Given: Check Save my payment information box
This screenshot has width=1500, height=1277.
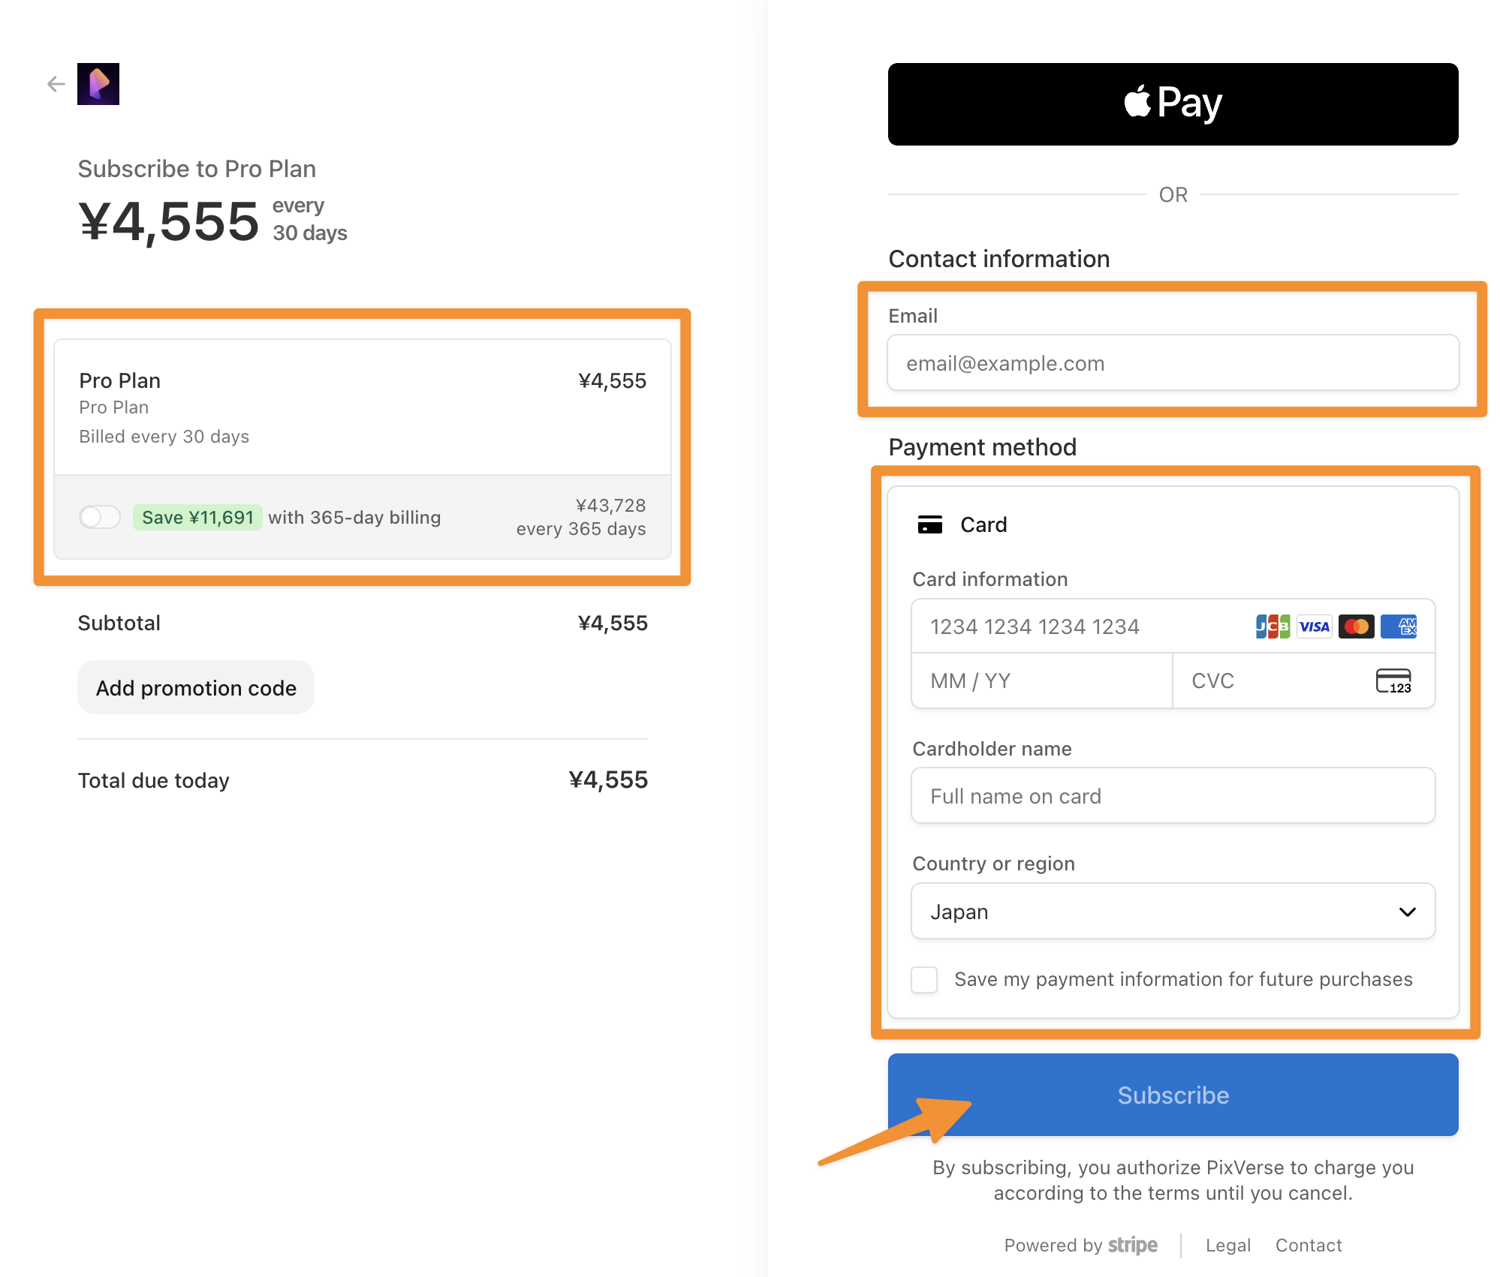Looking at the screenshot, I should click(x=924, y=979).
